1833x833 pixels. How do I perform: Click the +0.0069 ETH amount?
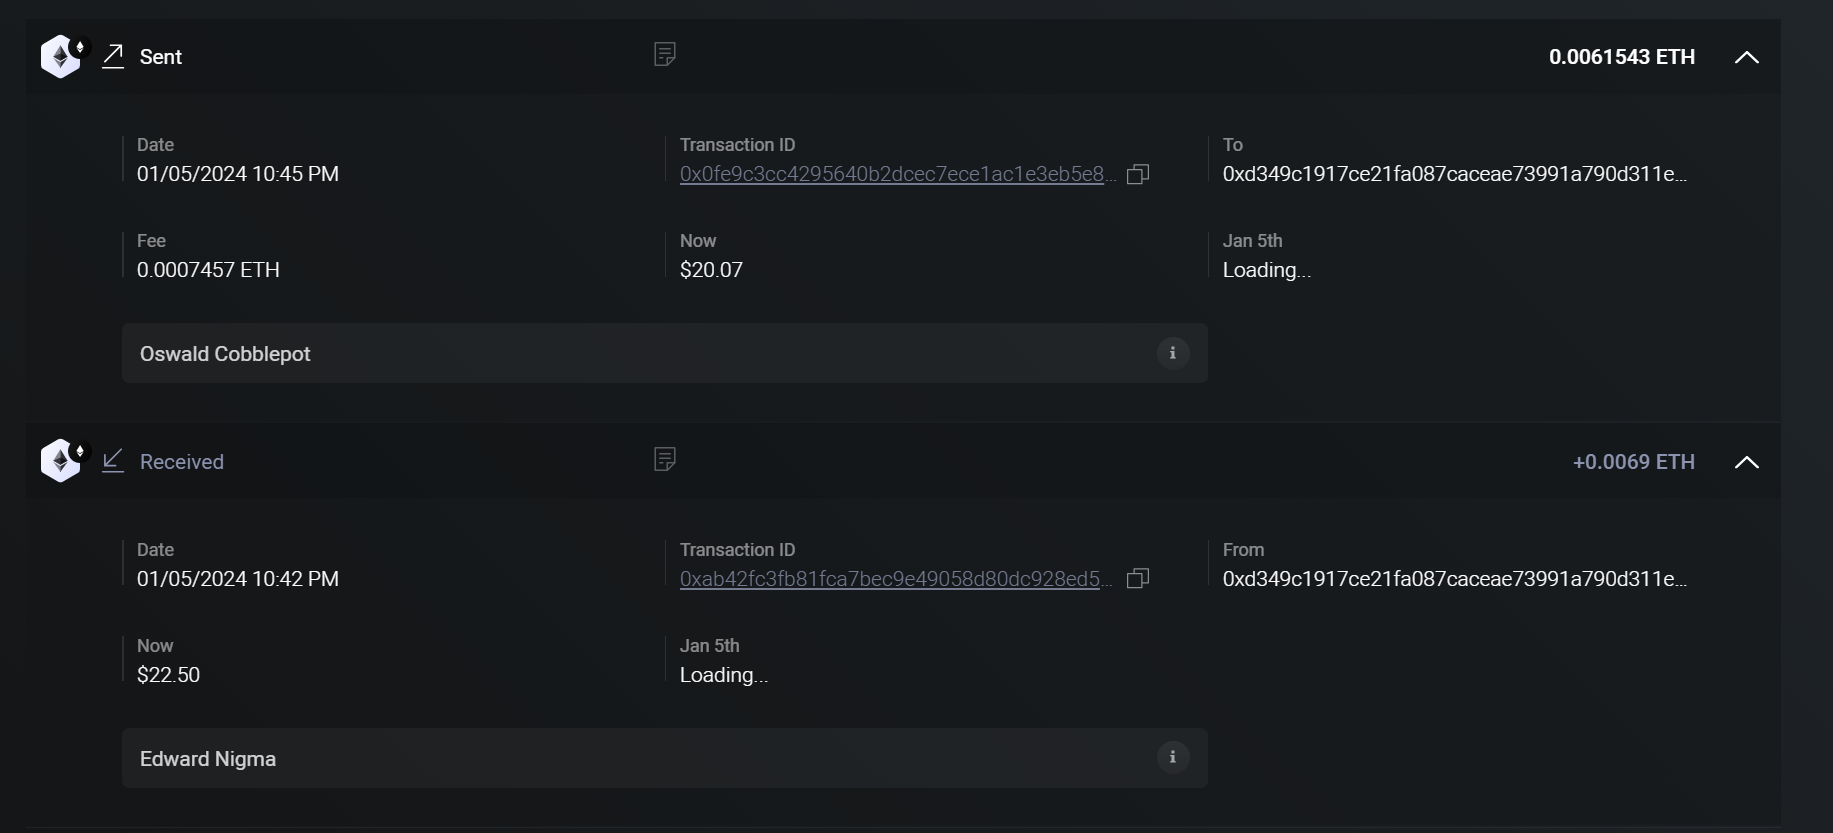(1633, 462)
